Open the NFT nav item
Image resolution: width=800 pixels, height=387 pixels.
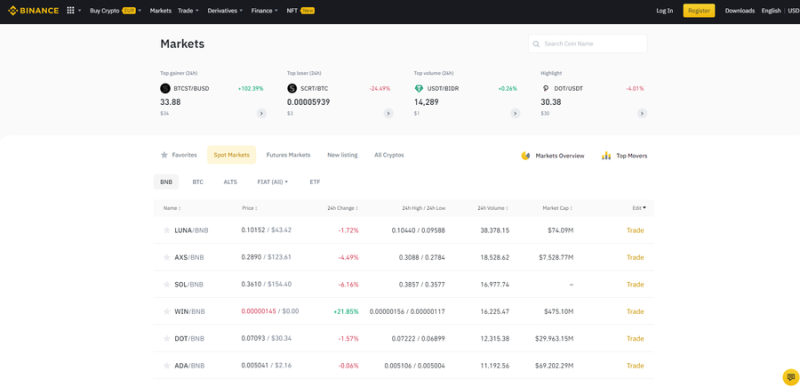301,10
